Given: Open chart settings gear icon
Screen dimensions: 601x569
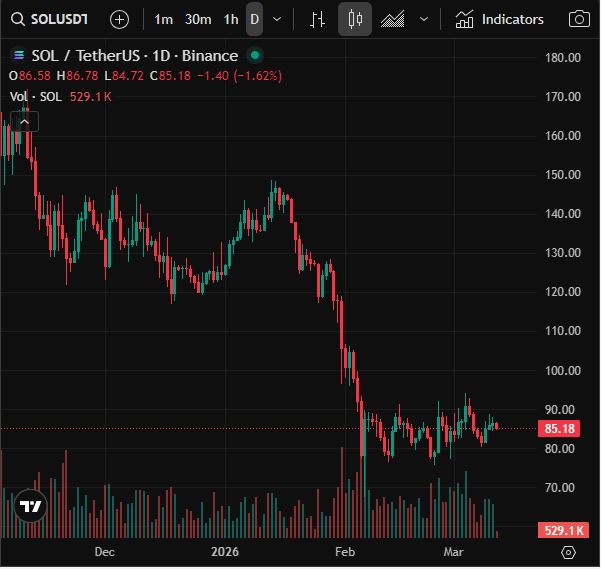Looking at the screenshot, I should [x=568, y=552].
